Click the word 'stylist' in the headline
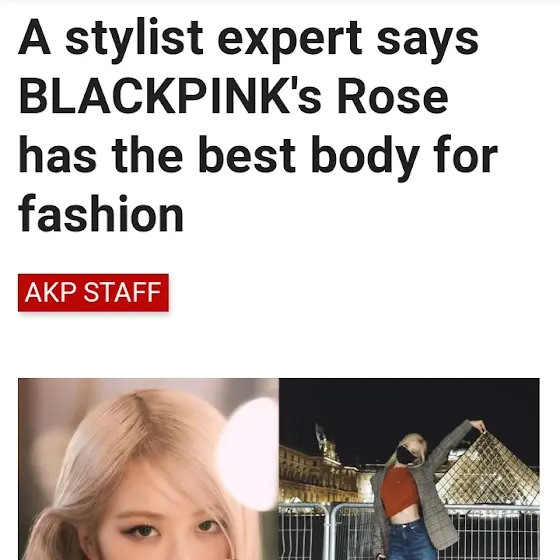 tap(134, 39)
